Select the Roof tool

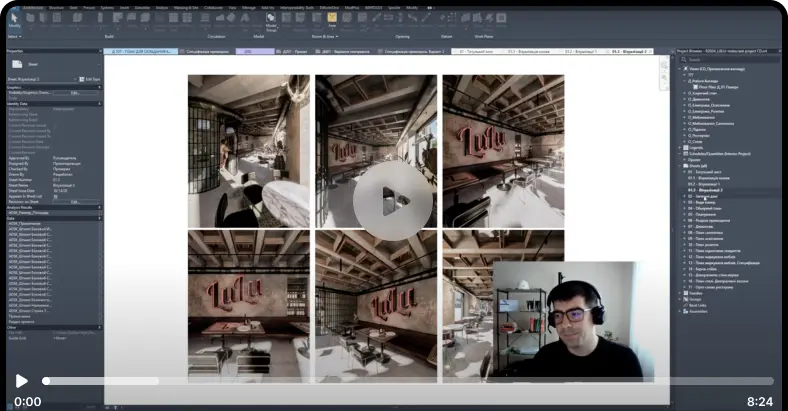point(118,20)
